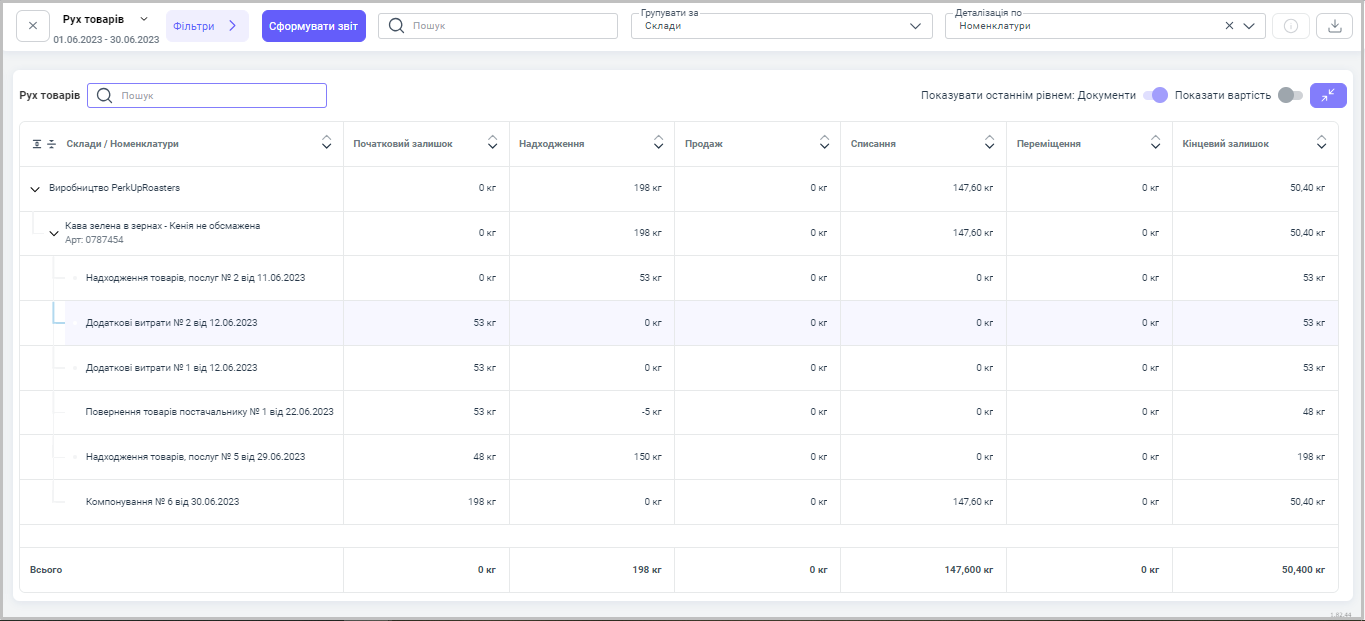Toggle Показувати останнім рівнем: Документи switch
Viewport: 1365px width, 621px height.
pyautogui.click(x=1155, y=95)
